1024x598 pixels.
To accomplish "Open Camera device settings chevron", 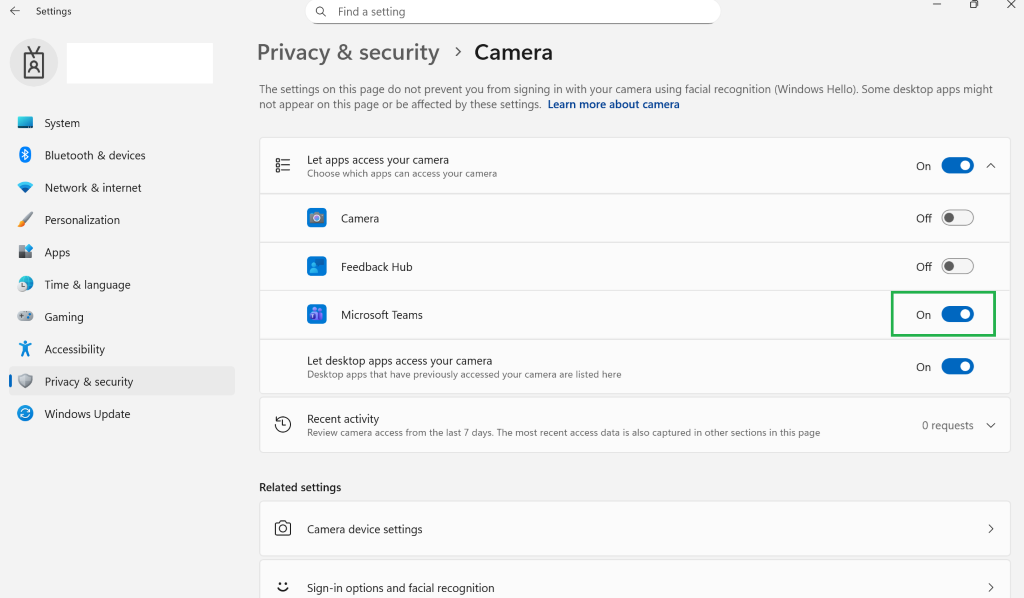I will click(x=991, y=529).
